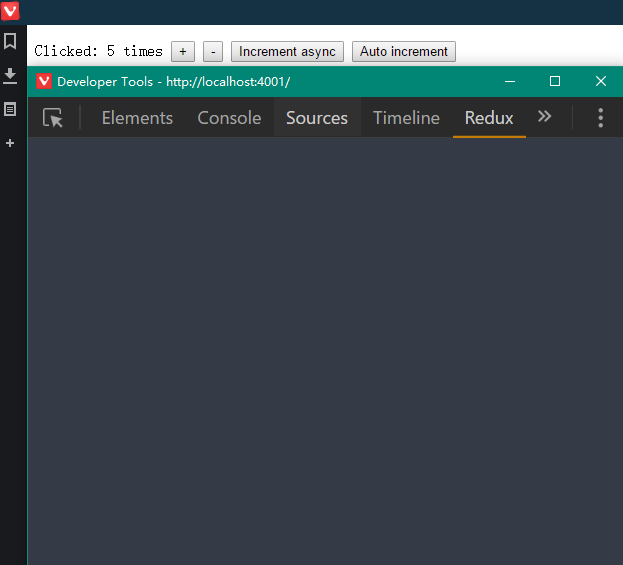Open DevTools three-dot options menu
This screenshot has height=565, width=623.
[600, 118]
